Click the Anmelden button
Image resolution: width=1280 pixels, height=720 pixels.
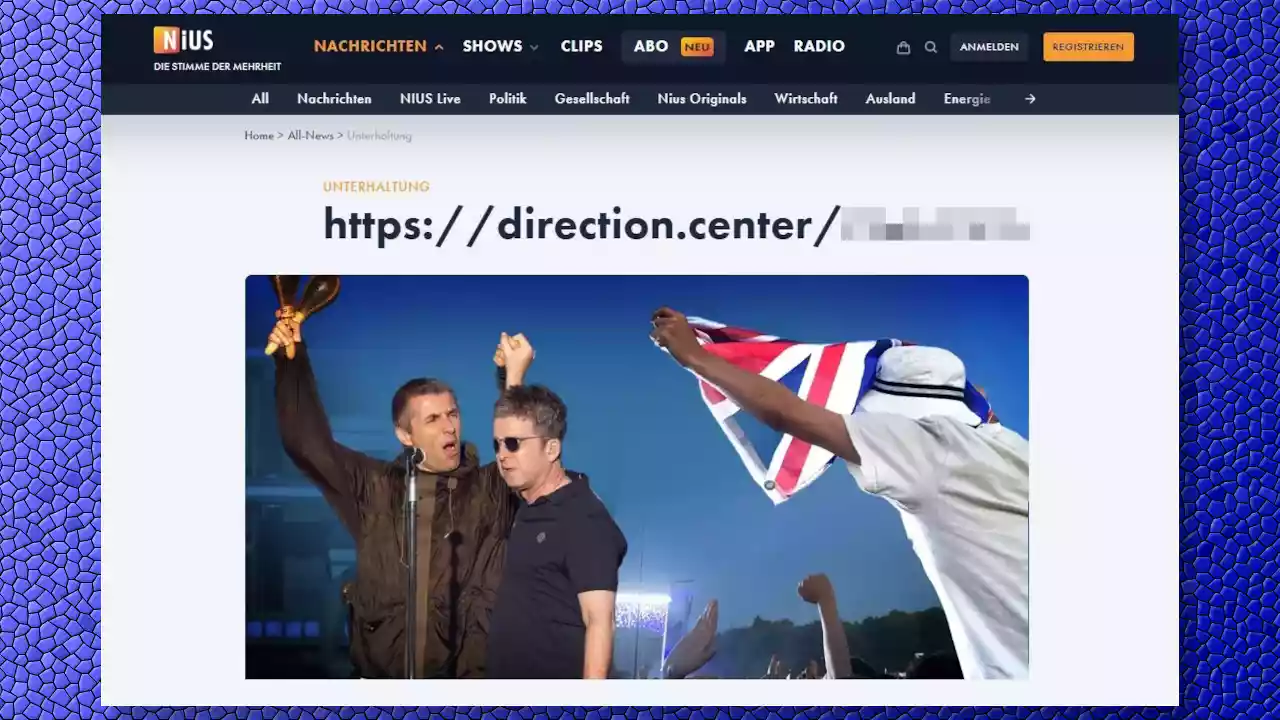pos(989,47)
